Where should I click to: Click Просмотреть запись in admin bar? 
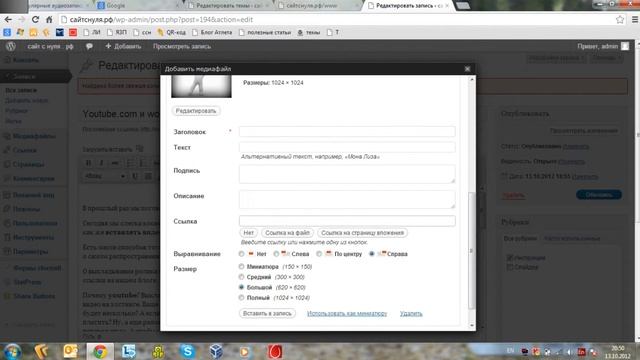click(182, 47)
